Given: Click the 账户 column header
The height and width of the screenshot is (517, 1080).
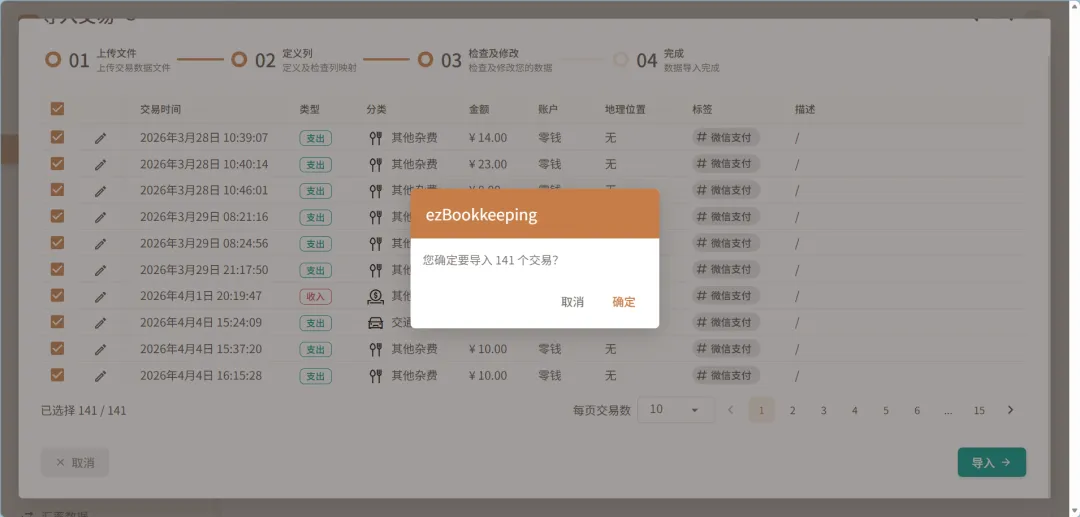Looking at the screenshot, I should [x=548, y=109].
